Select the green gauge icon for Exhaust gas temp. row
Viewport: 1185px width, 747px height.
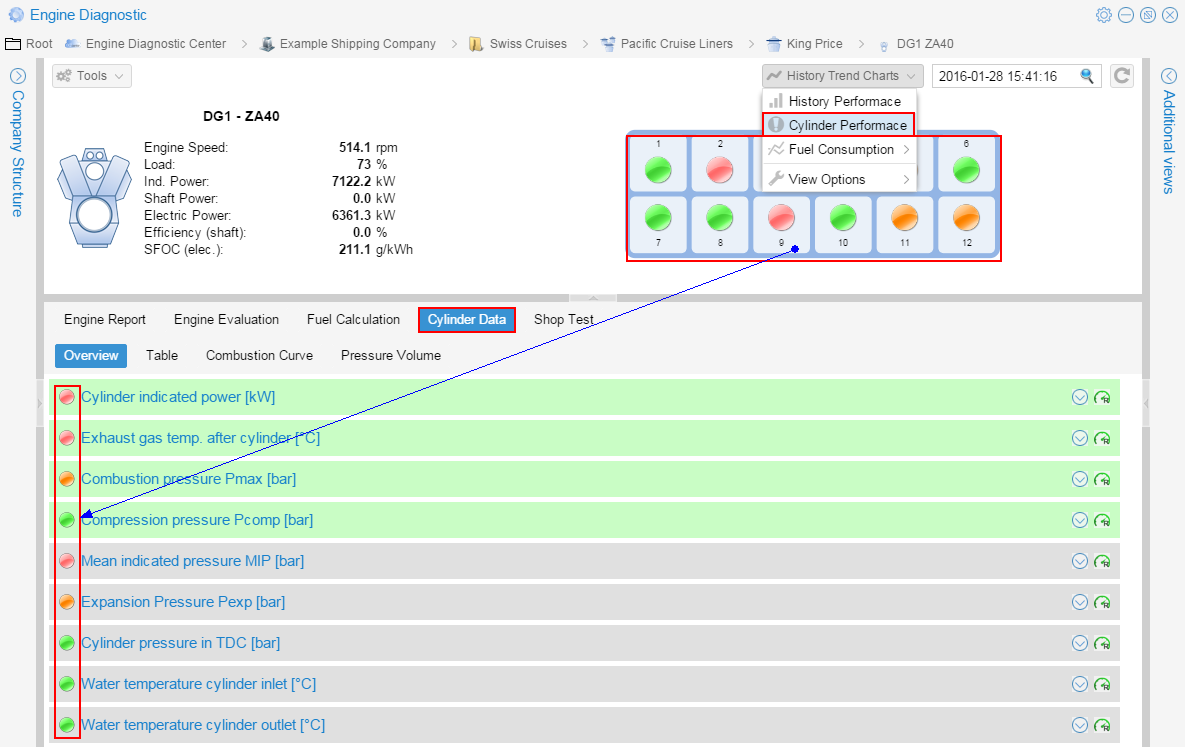pos(1102,437)
